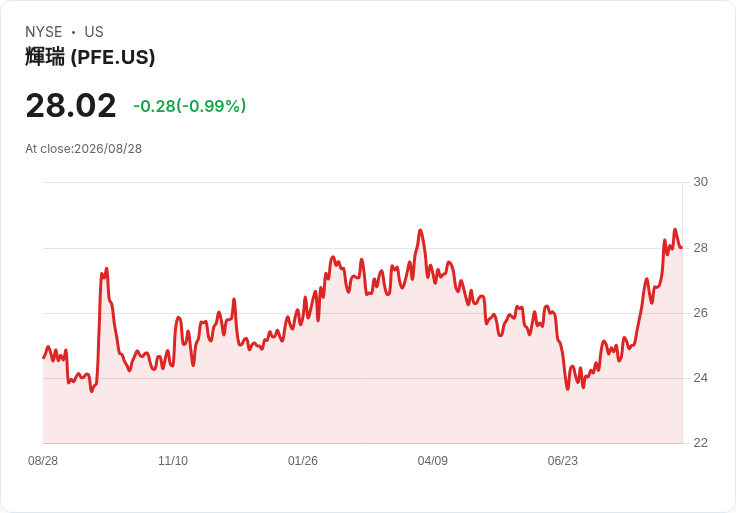The height and width of the screenshot is (513, 736).
Task: Click the early spike near chart start
Action: pyautogui.click(x=107, y=269)
